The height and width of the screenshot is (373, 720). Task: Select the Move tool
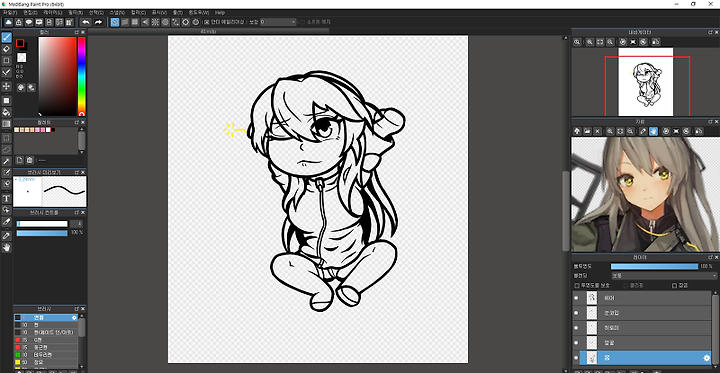pos(6,86)
